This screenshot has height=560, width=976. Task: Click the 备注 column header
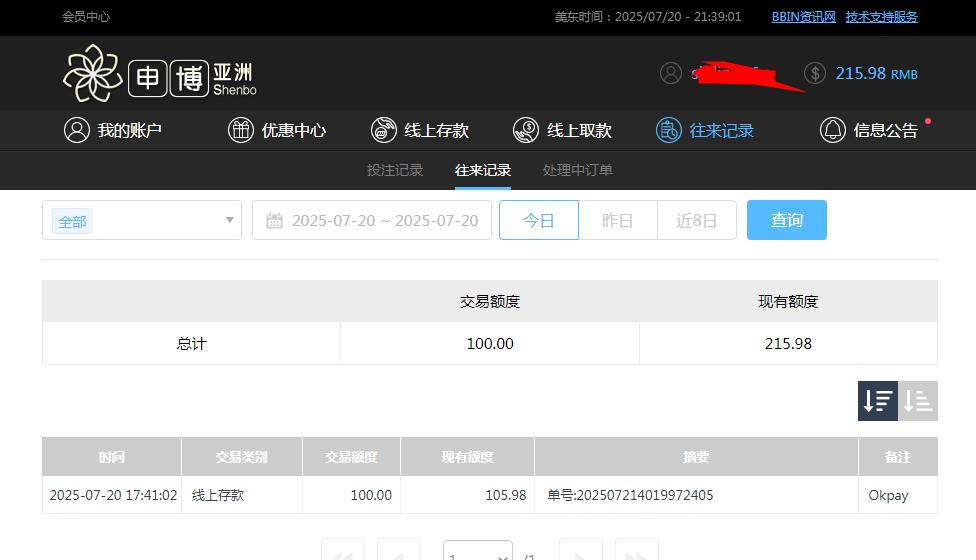(x=898, y=457)
